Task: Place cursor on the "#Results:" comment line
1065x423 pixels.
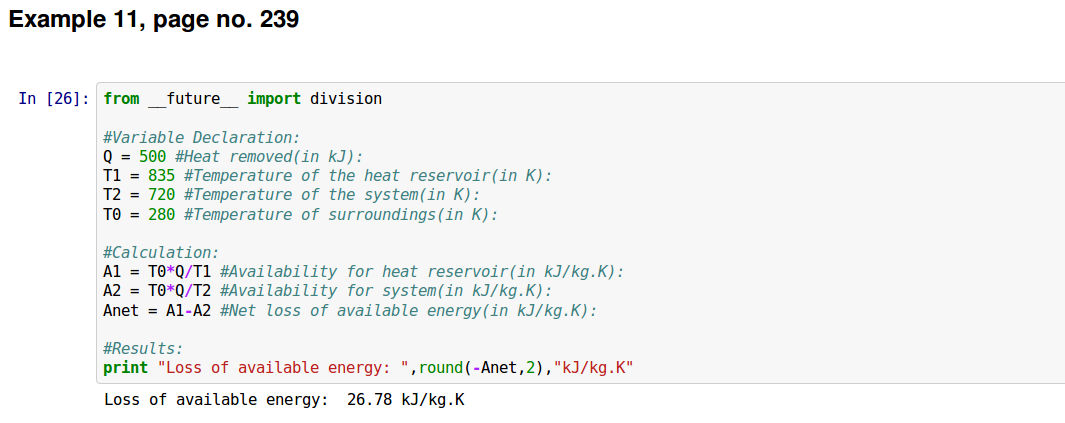Action: pos(143,349)
